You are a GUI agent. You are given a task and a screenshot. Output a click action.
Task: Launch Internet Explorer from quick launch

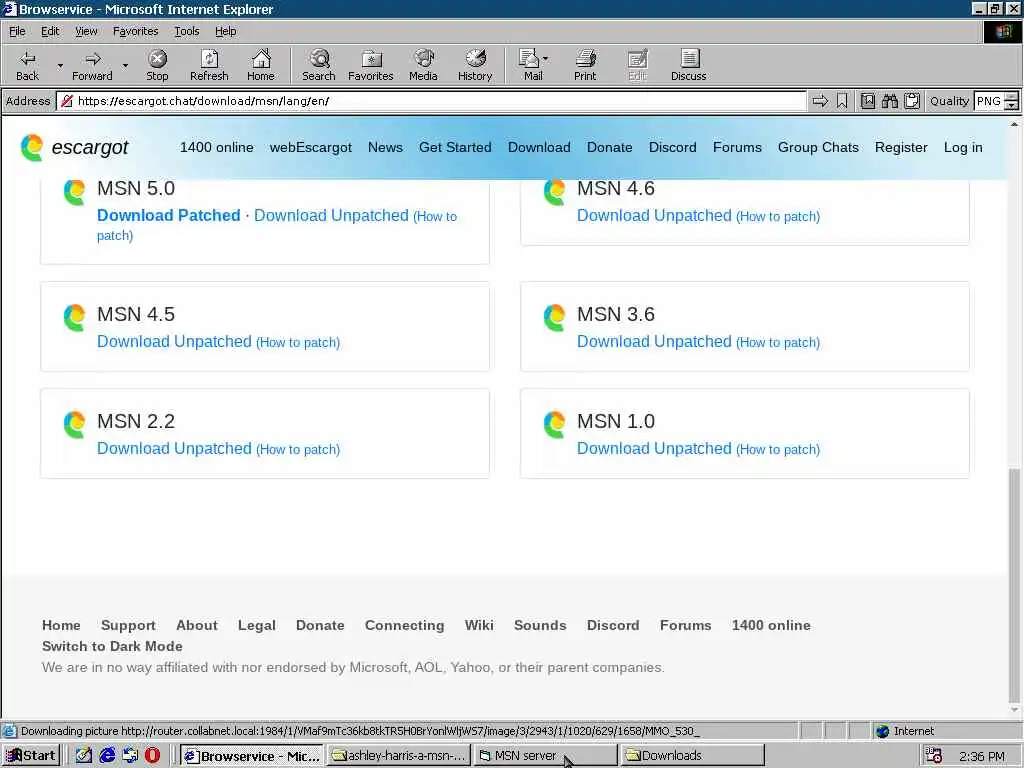[107, 756]
